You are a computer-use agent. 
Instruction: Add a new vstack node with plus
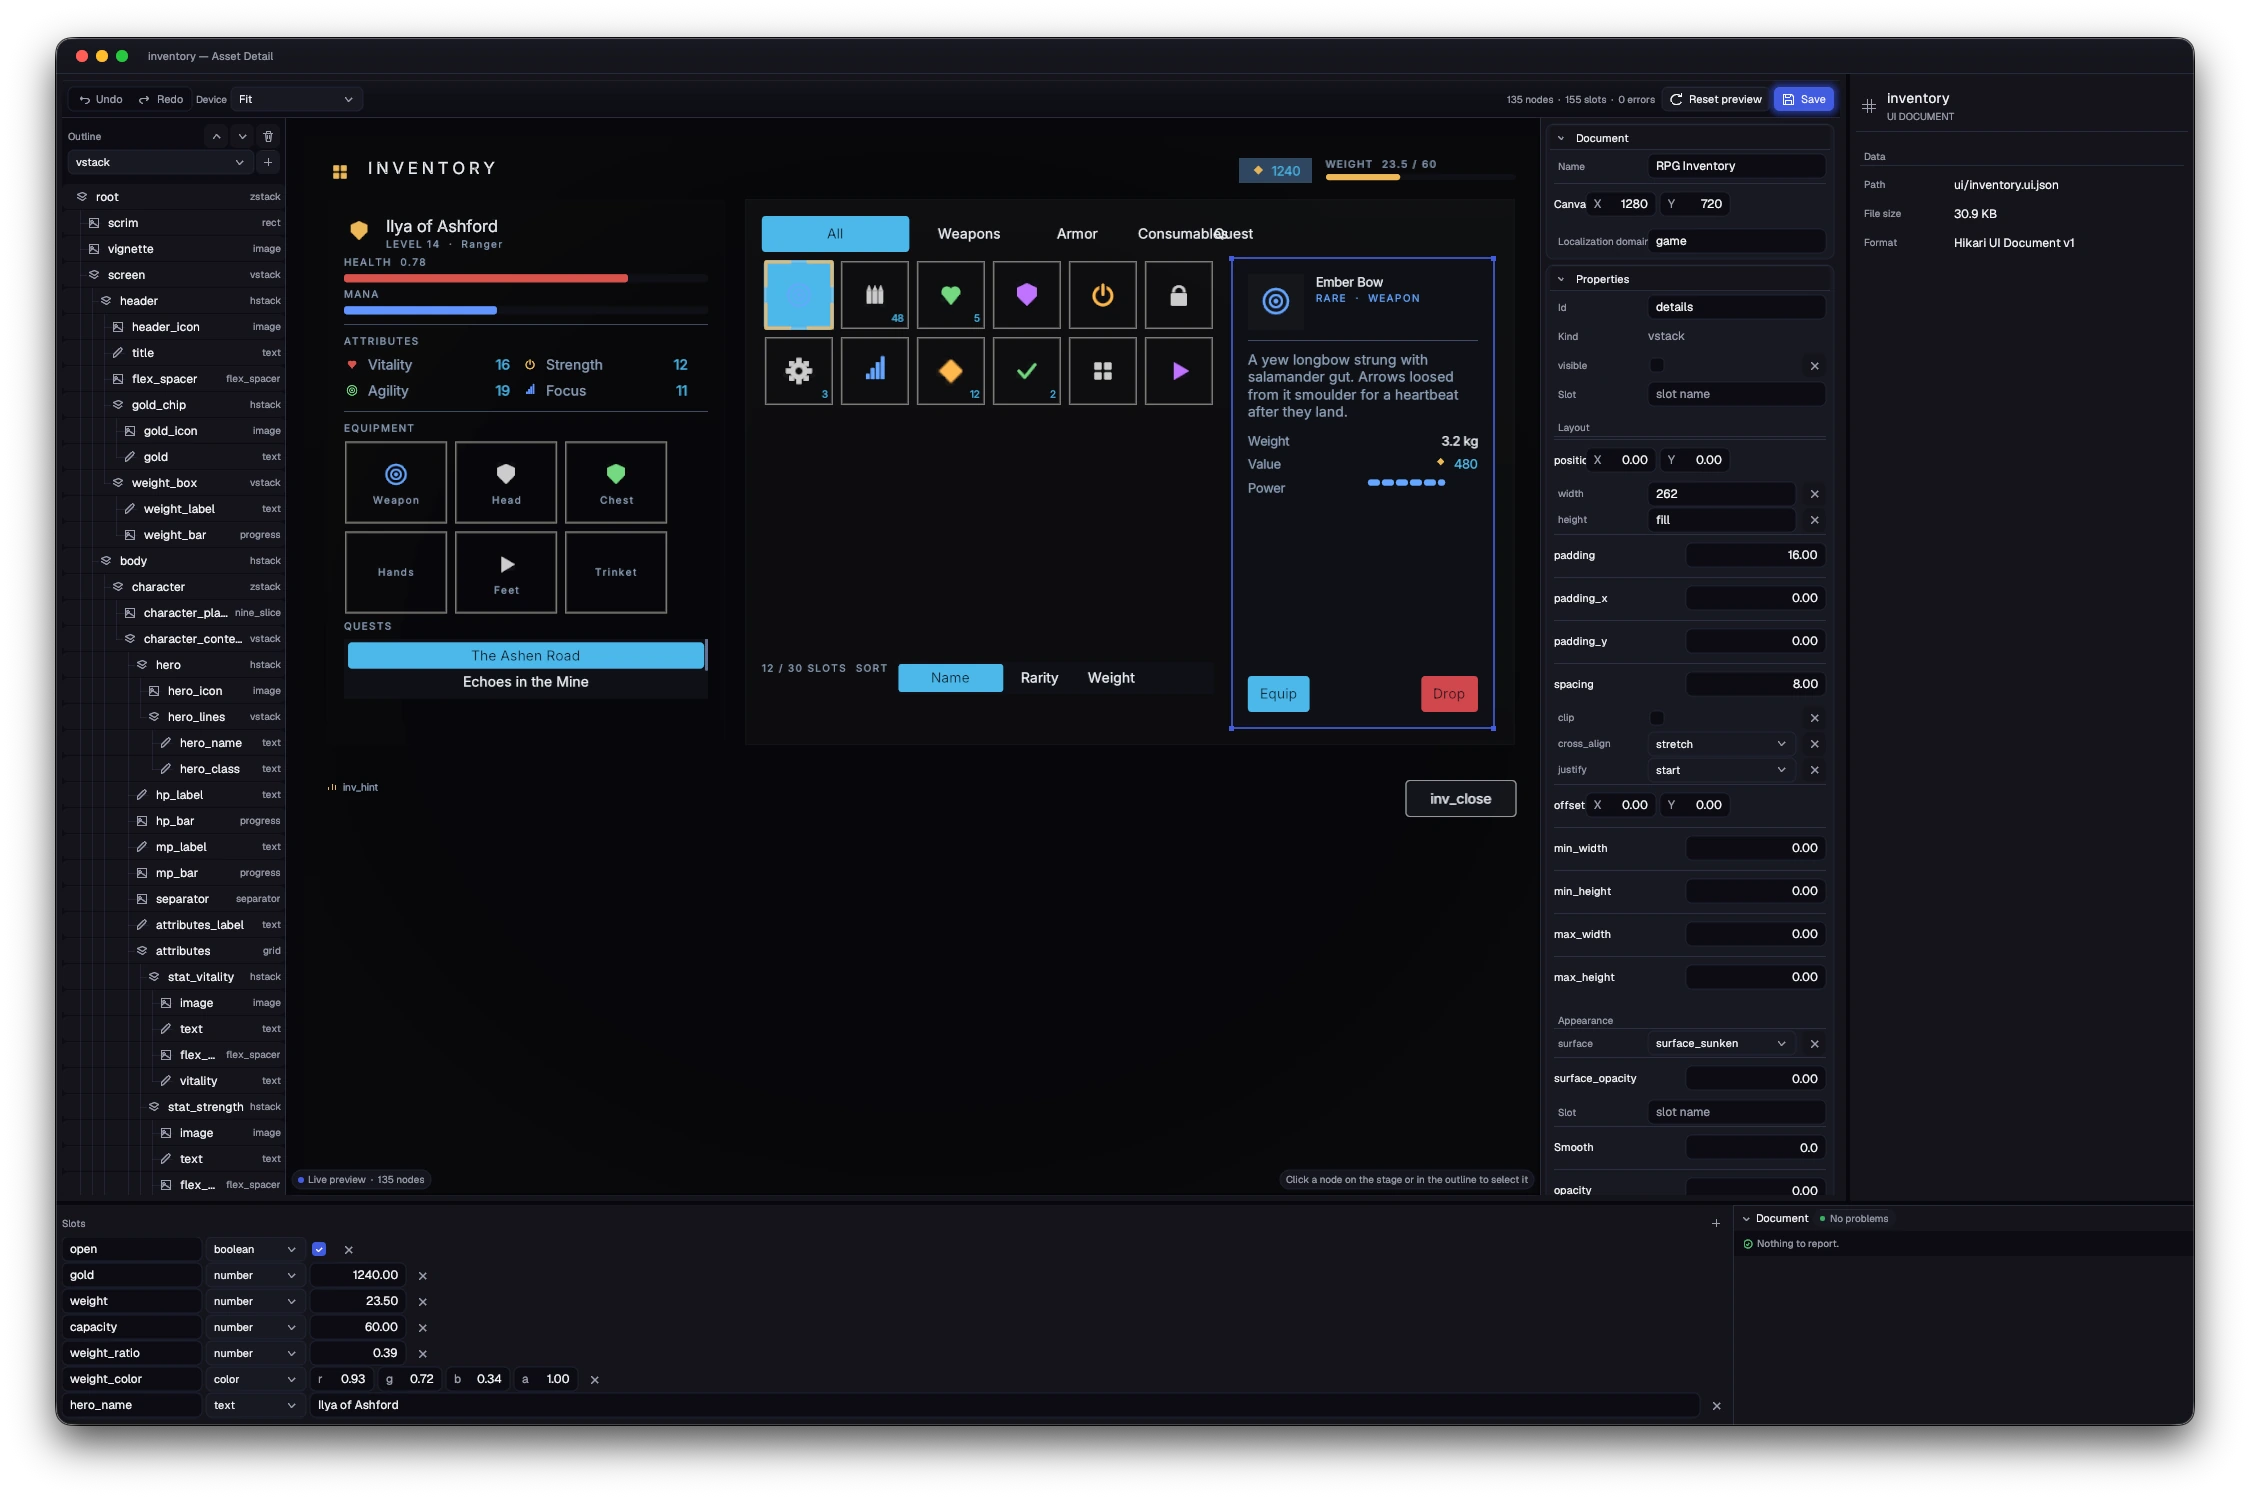[x=268, y=162]
